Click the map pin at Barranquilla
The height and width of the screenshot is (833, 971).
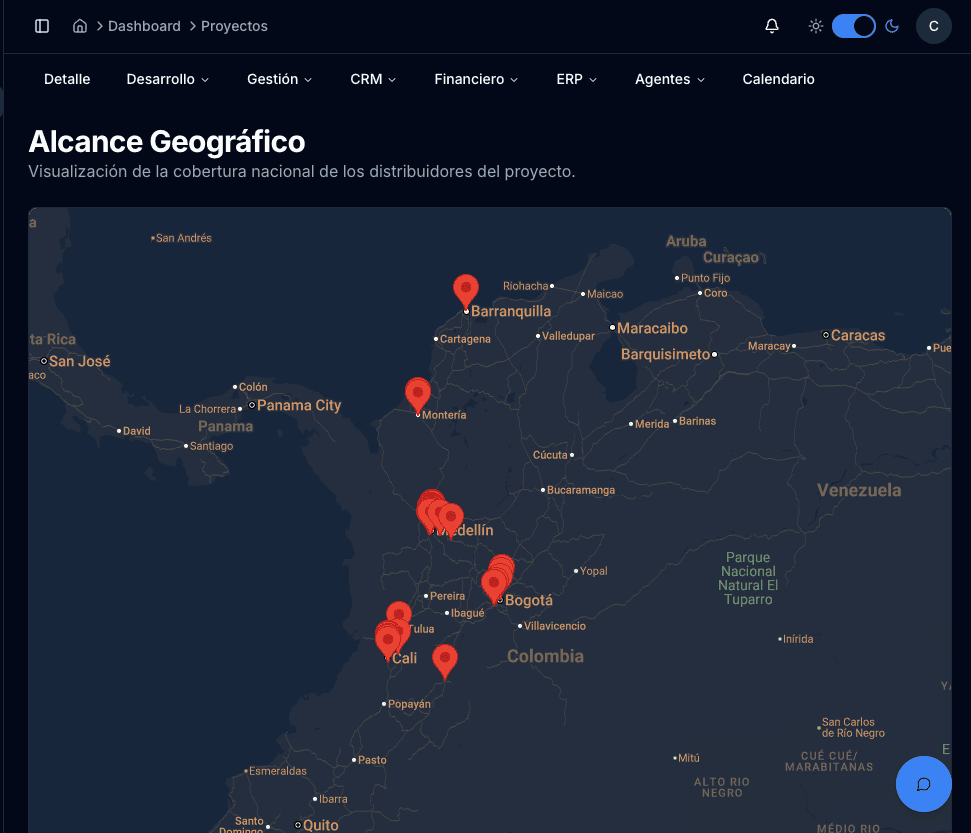(x=465, y=289)
